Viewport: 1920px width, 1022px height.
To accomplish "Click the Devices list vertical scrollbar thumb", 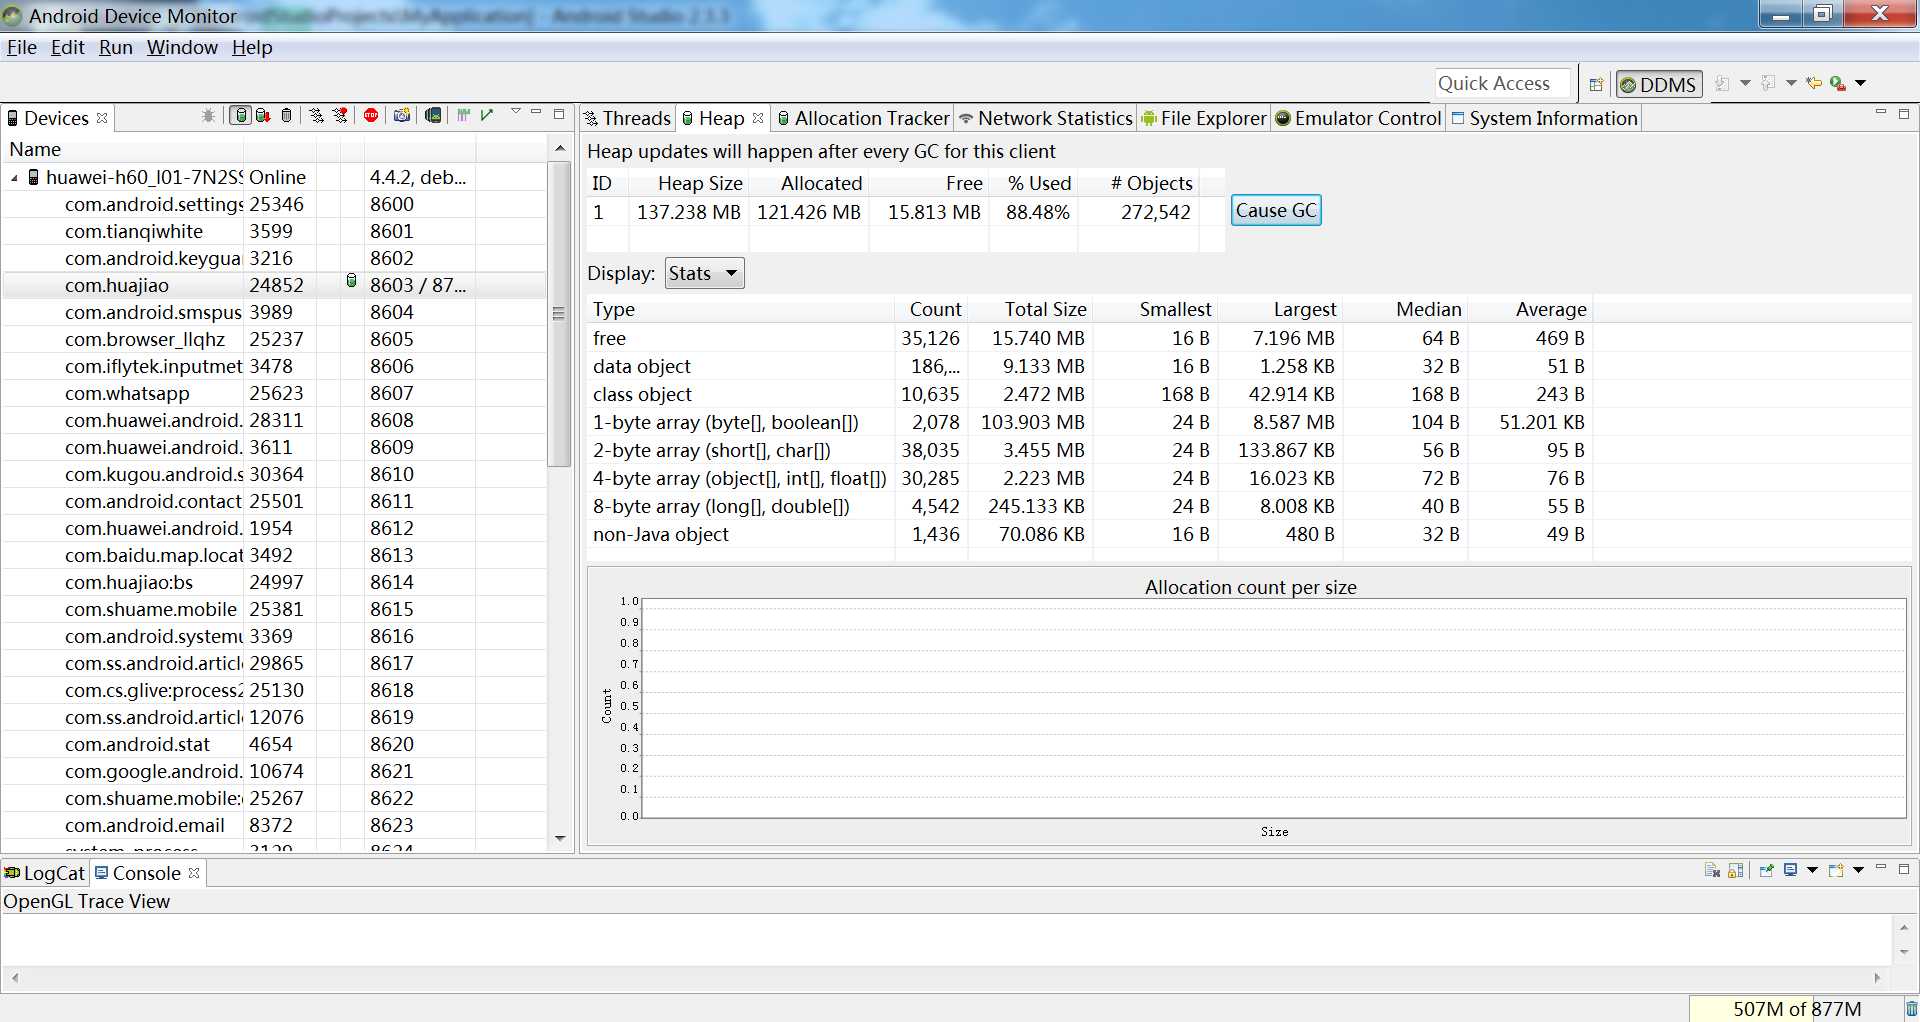I will click(x=559, y=314).
